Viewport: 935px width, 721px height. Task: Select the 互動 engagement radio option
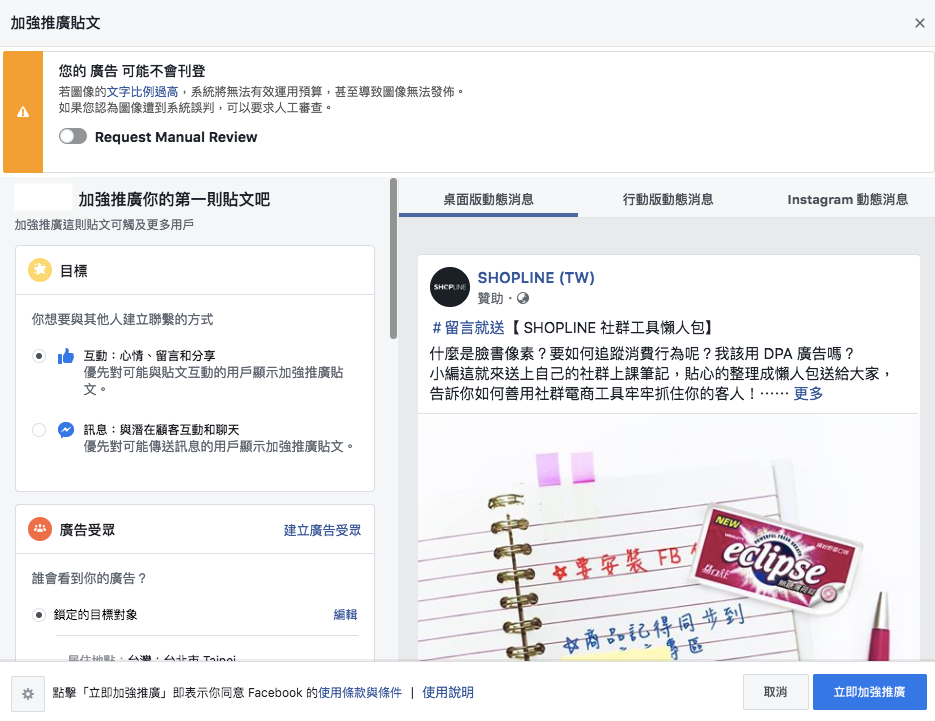pos(39,356)
